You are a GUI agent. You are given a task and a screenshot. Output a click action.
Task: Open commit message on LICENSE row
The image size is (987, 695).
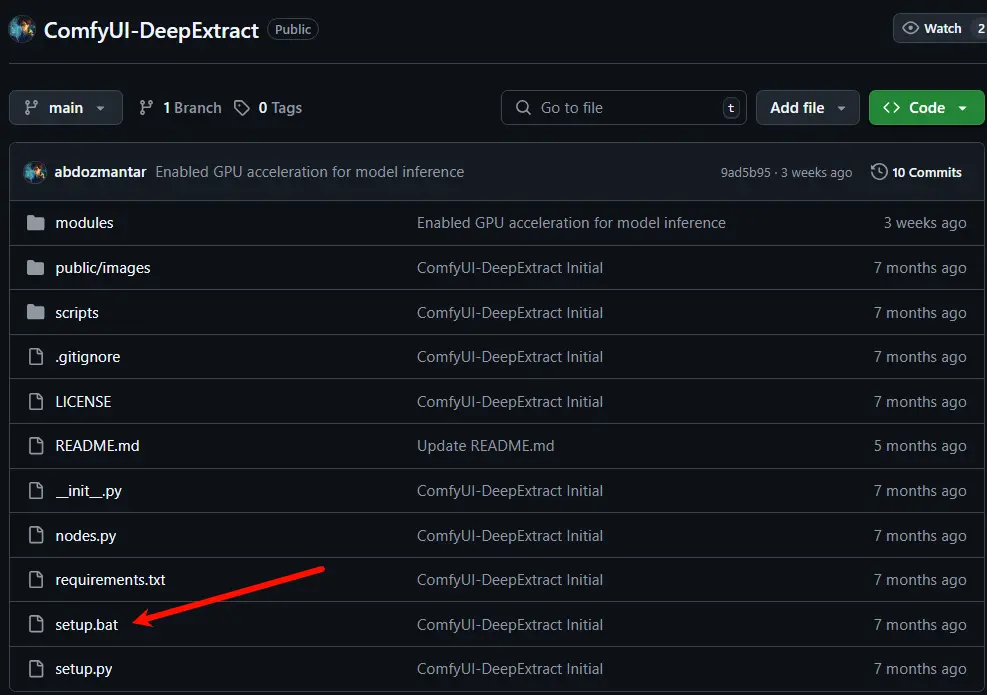pyautogui.click(x=510, y=402)
